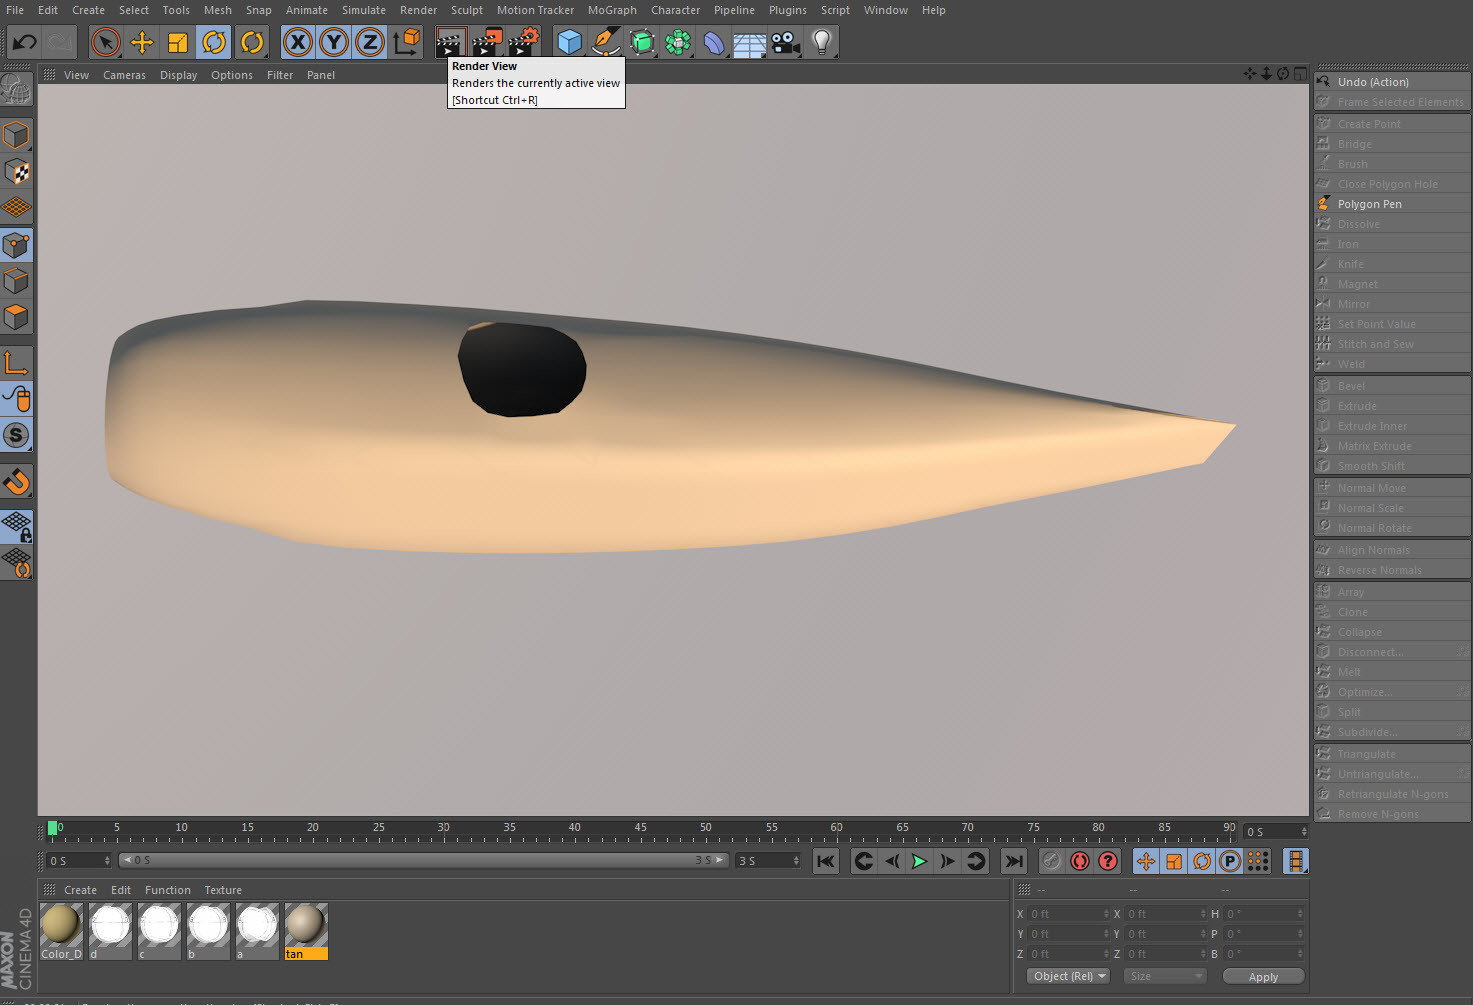Image resolution: width=1473 pixels, height=1005 pixels.
Task: Toggle Rotation keyframe recording
Action: [1202, 861]
